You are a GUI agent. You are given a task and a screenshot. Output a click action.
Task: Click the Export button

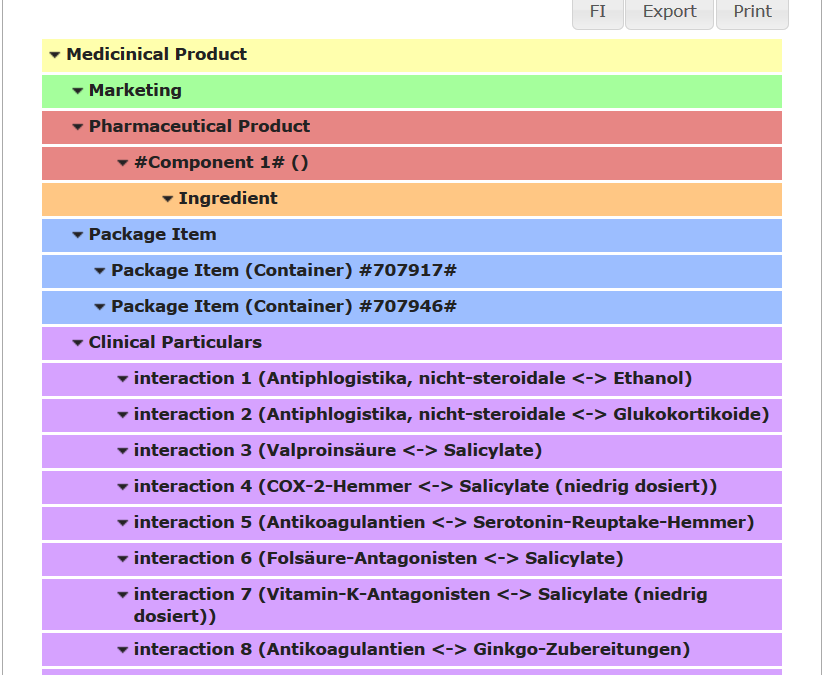[x=669, y=12]
